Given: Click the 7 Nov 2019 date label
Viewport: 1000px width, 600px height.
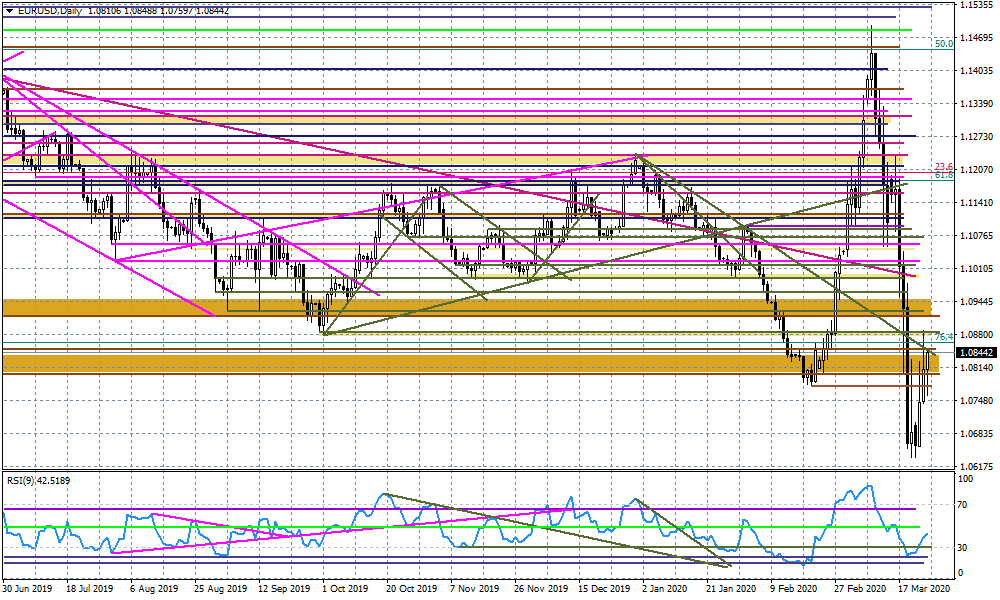Looking at the screenshot, I should click(x=475, y=588).
